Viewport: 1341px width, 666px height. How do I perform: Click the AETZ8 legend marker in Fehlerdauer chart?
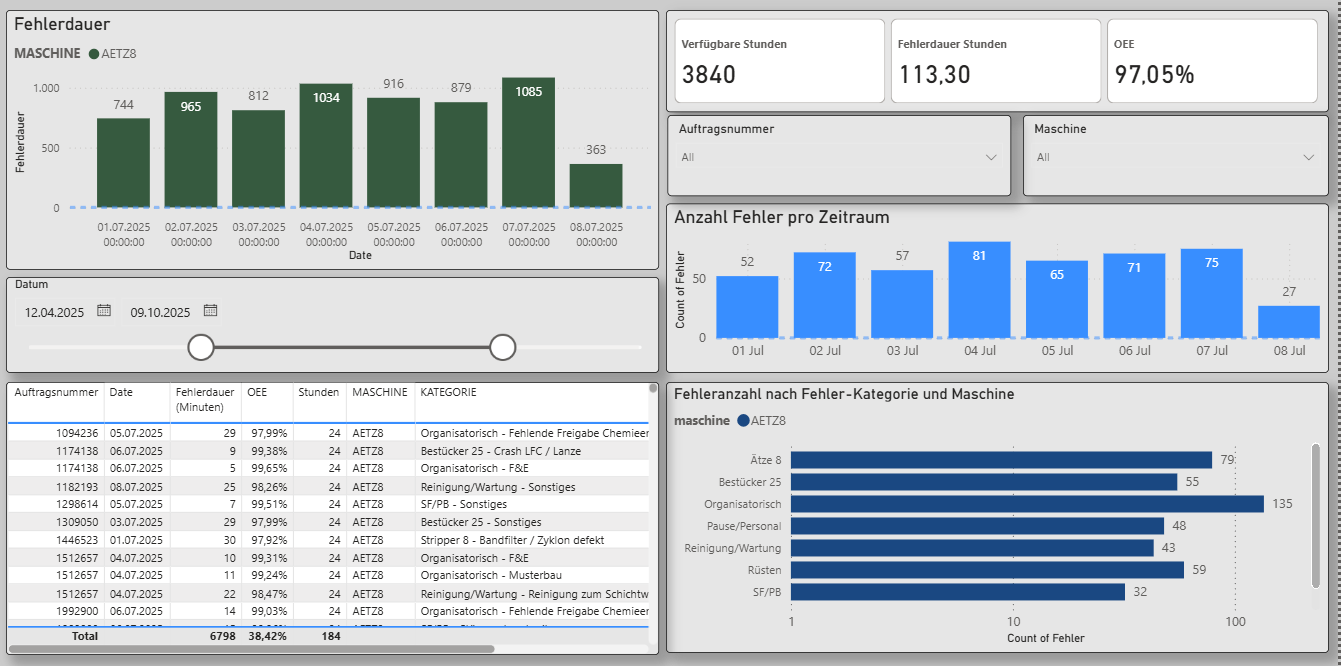[94, 54]
